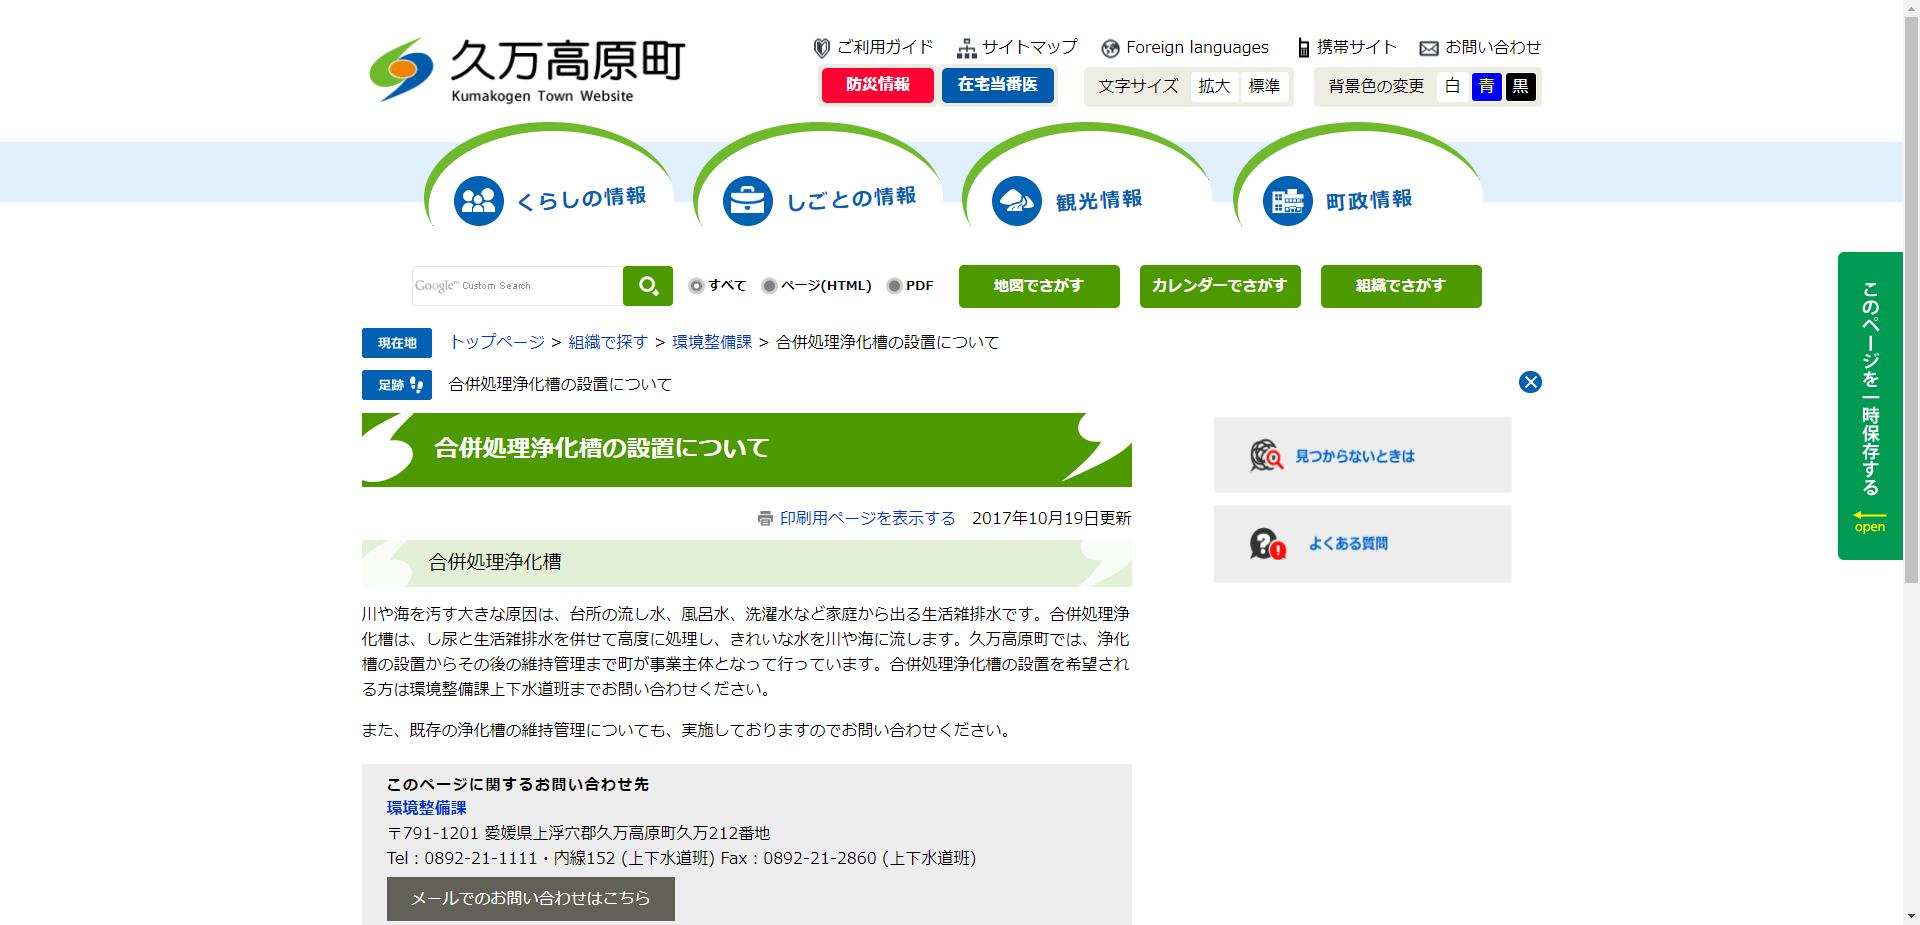Click the 携帯サイト mobile phone icon

pos(1303,47)
